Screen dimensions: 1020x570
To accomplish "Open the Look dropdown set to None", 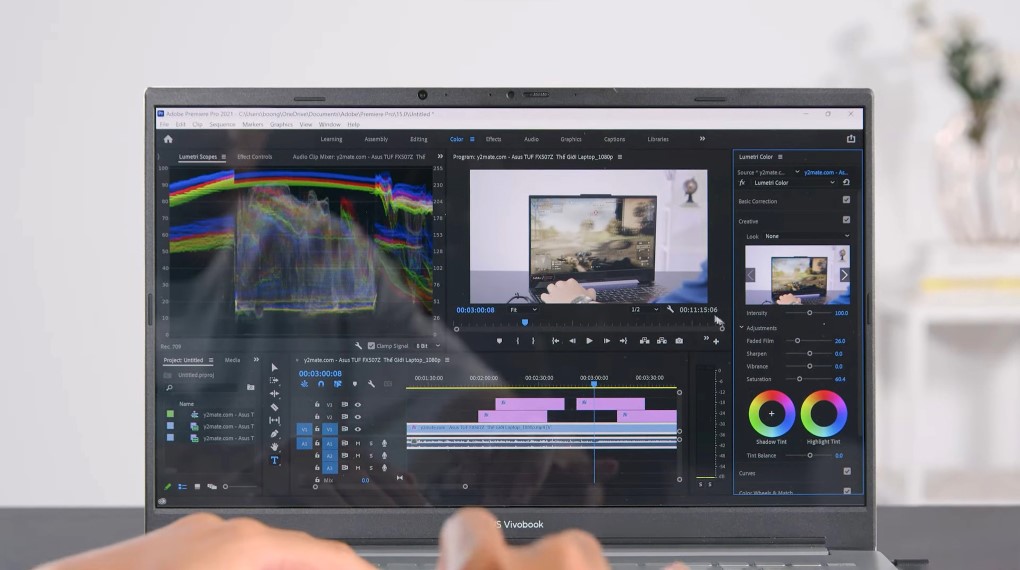I will (x=807, y=236).
